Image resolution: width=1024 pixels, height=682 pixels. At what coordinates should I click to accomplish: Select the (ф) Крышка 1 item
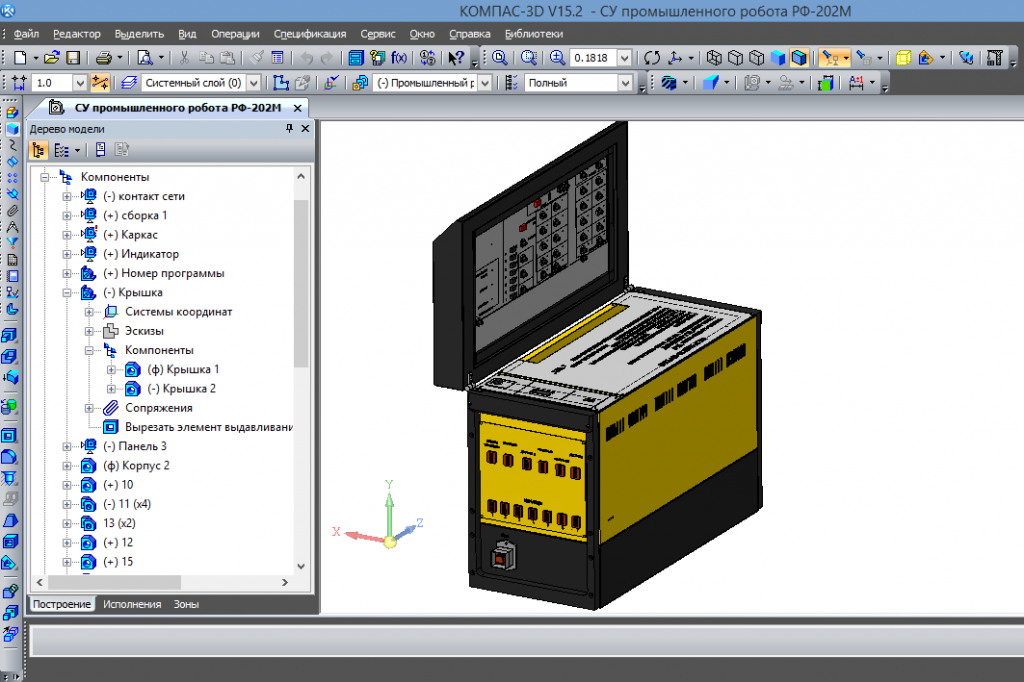pyautogui.click(x=183, y=370)
